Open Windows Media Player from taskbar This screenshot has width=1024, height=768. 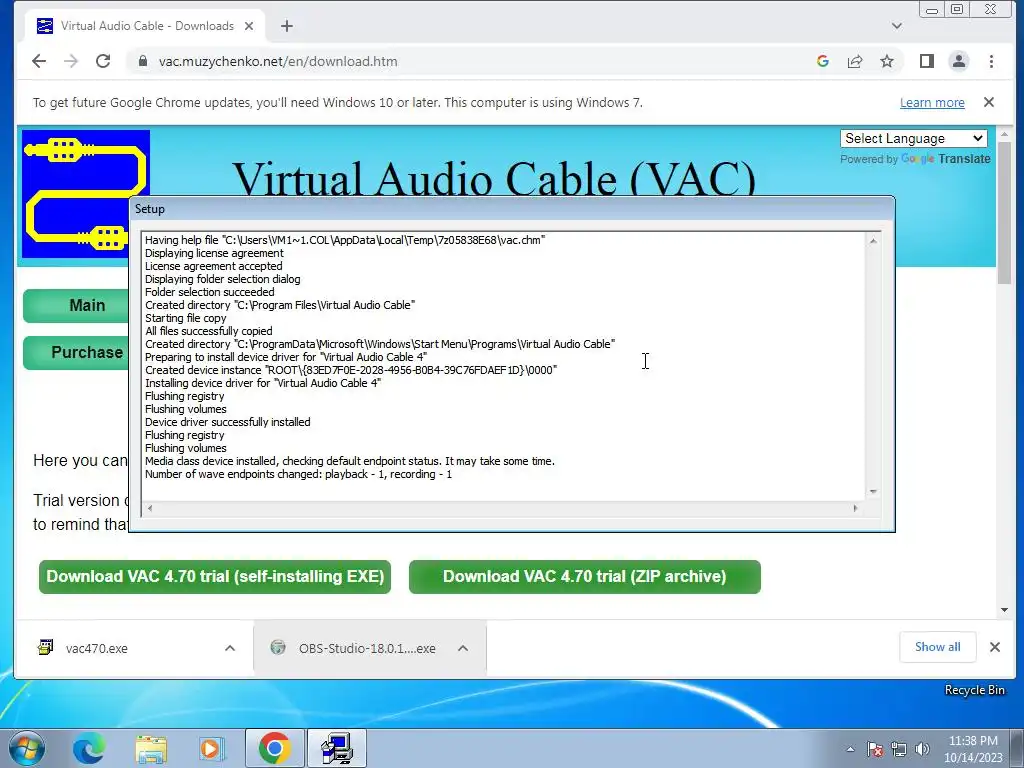pos(212,748)
